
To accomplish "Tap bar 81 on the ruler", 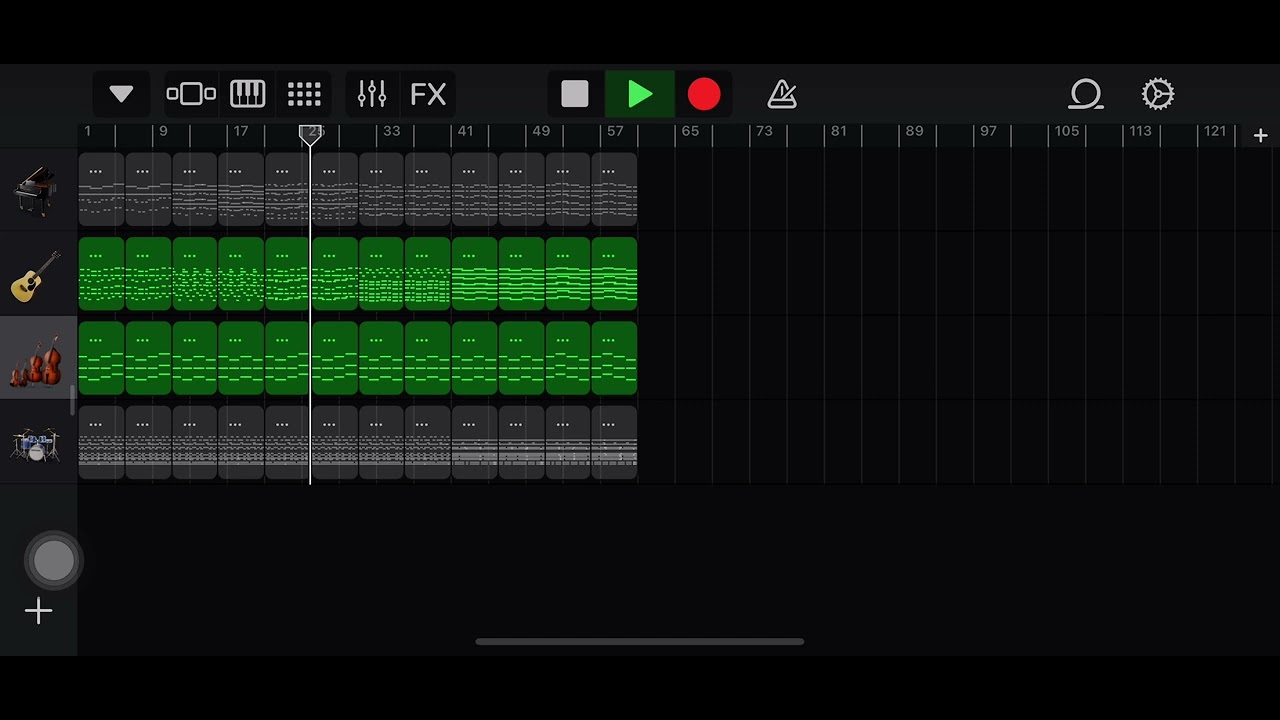I will [838, 132].
